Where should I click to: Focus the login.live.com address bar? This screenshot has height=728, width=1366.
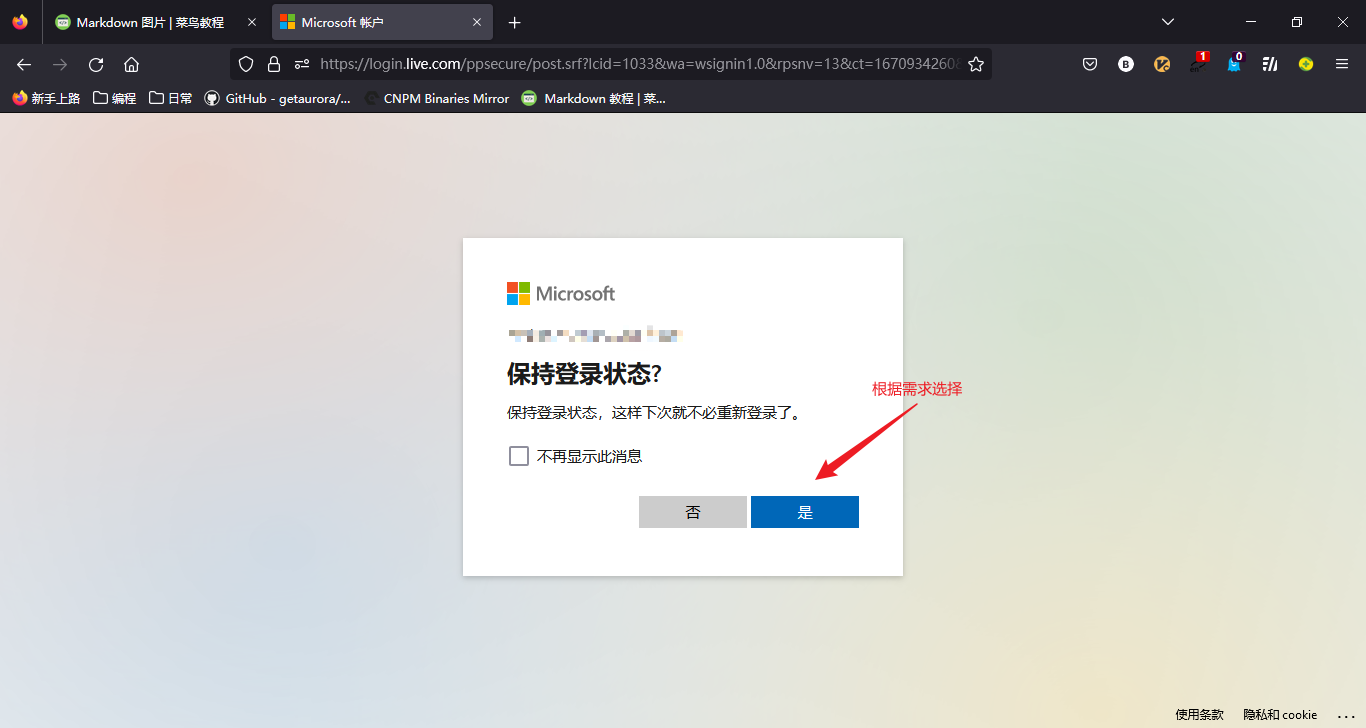pos(640,64)
